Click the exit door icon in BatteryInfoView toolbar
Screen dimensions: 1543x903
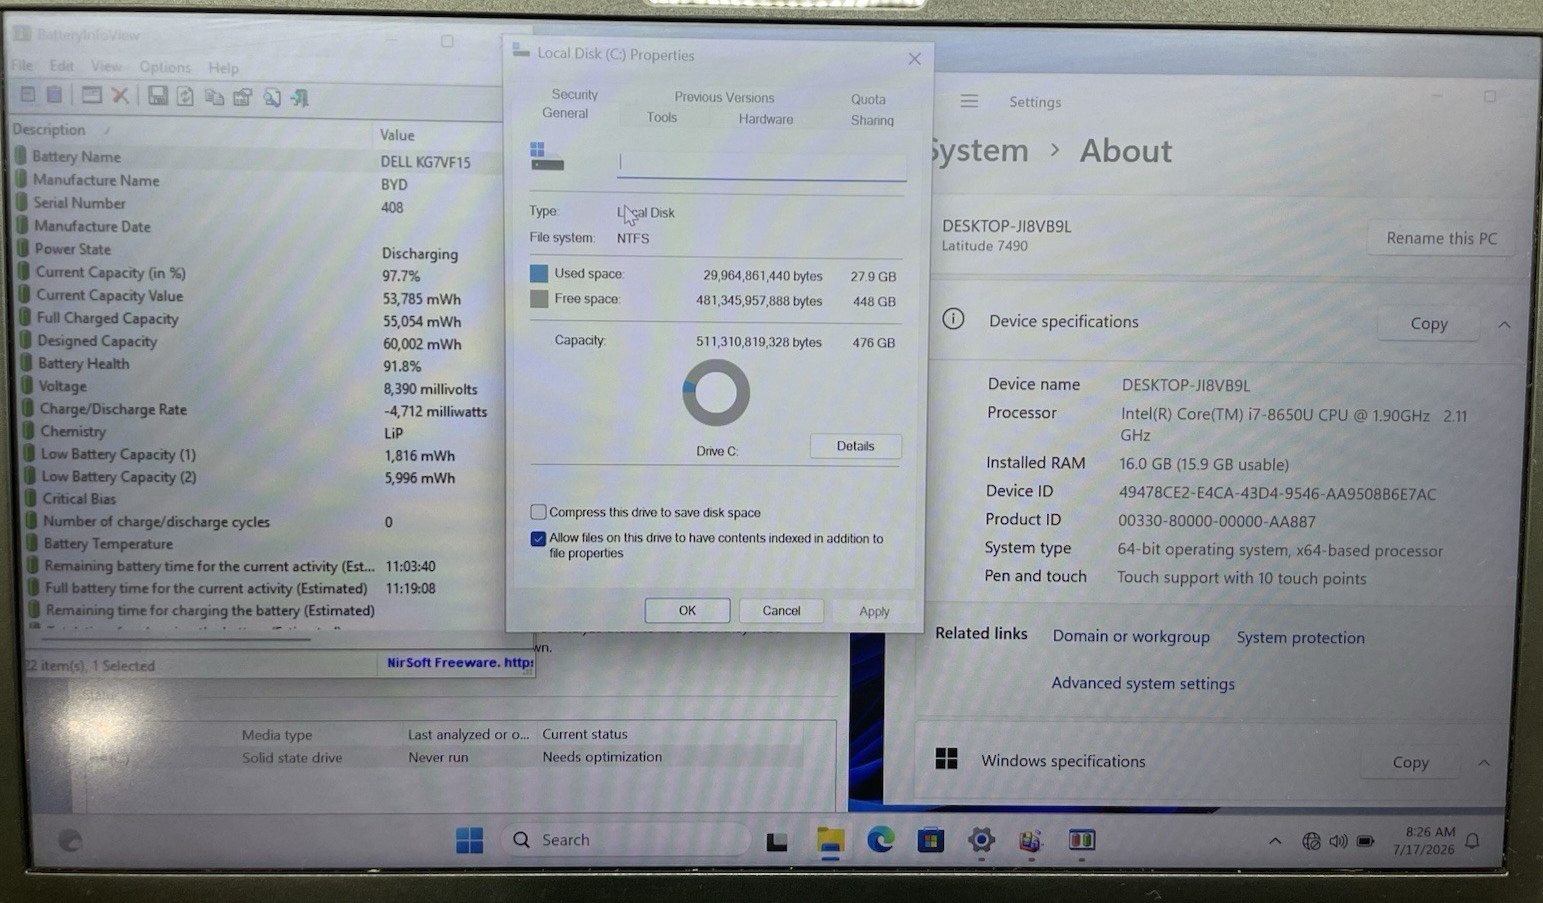[x=300, y=97]
